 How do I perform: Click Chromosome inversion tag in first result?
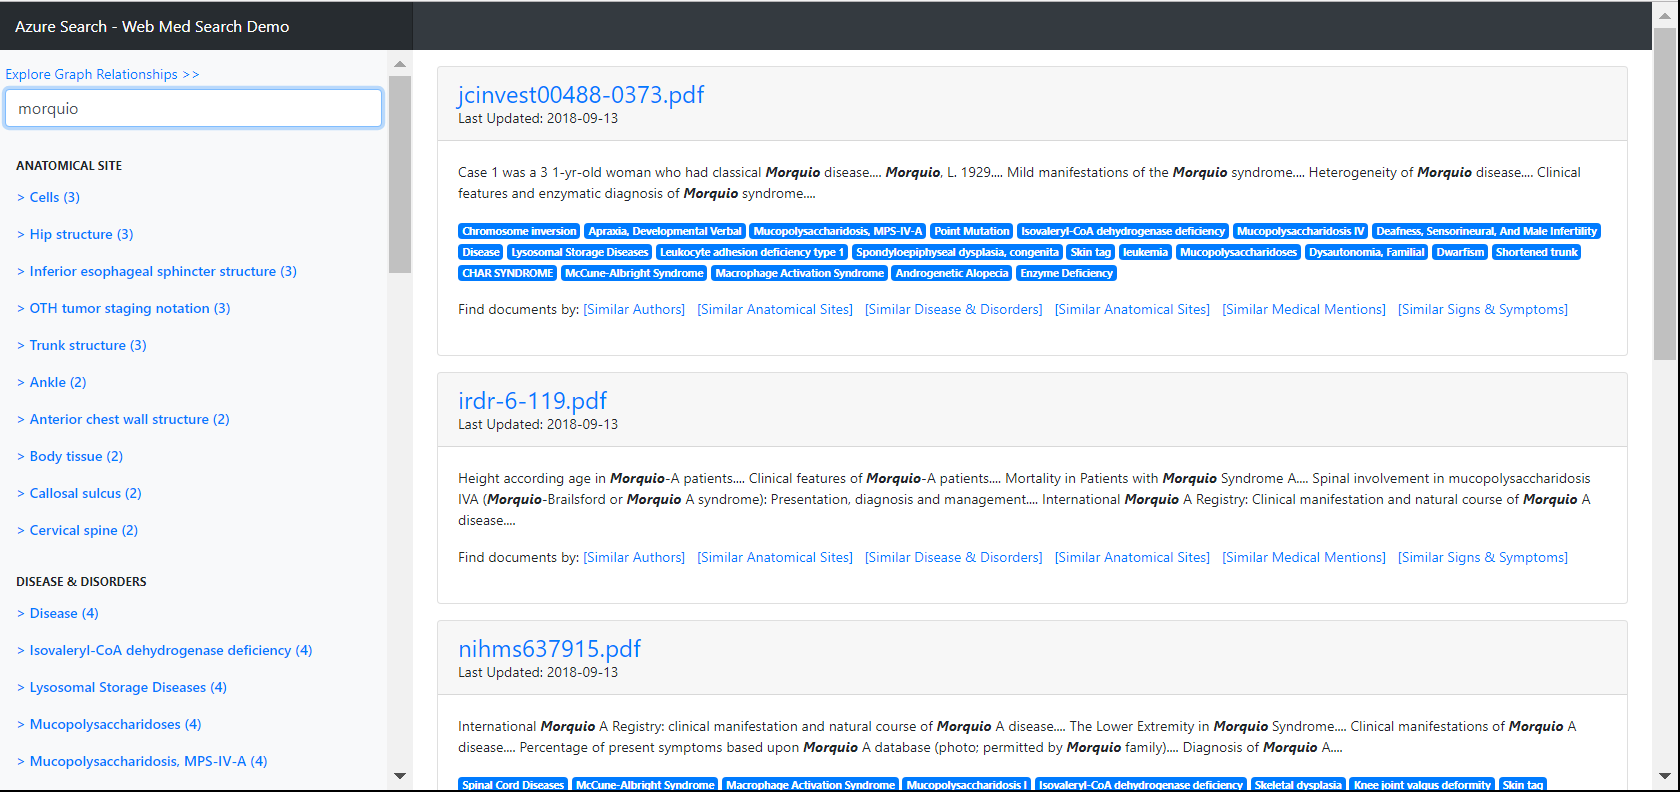(519, 231)
